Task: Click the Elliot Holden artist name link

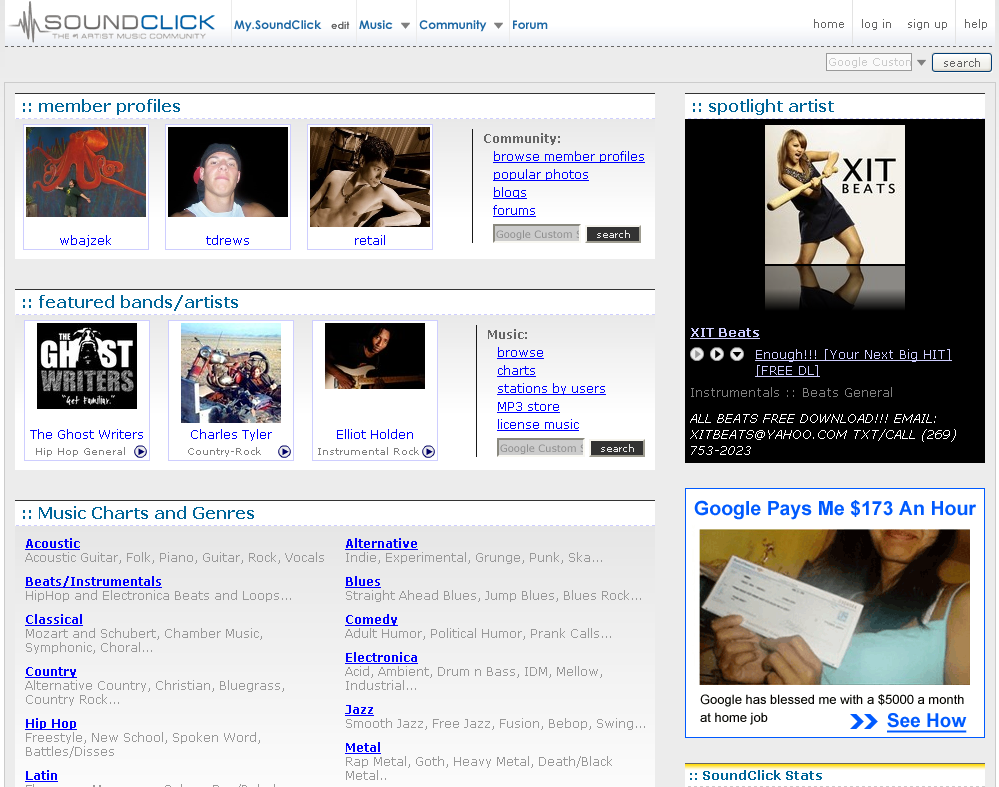Action: 375,434
